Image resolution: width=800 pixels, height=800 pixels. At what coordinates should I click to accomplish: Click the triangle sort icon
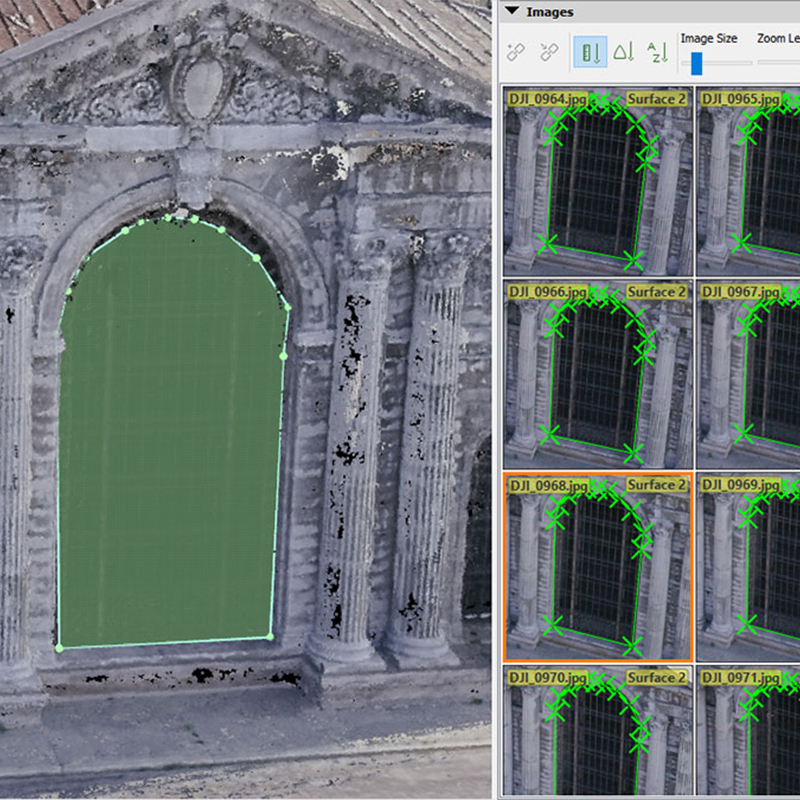pos(622,52)
